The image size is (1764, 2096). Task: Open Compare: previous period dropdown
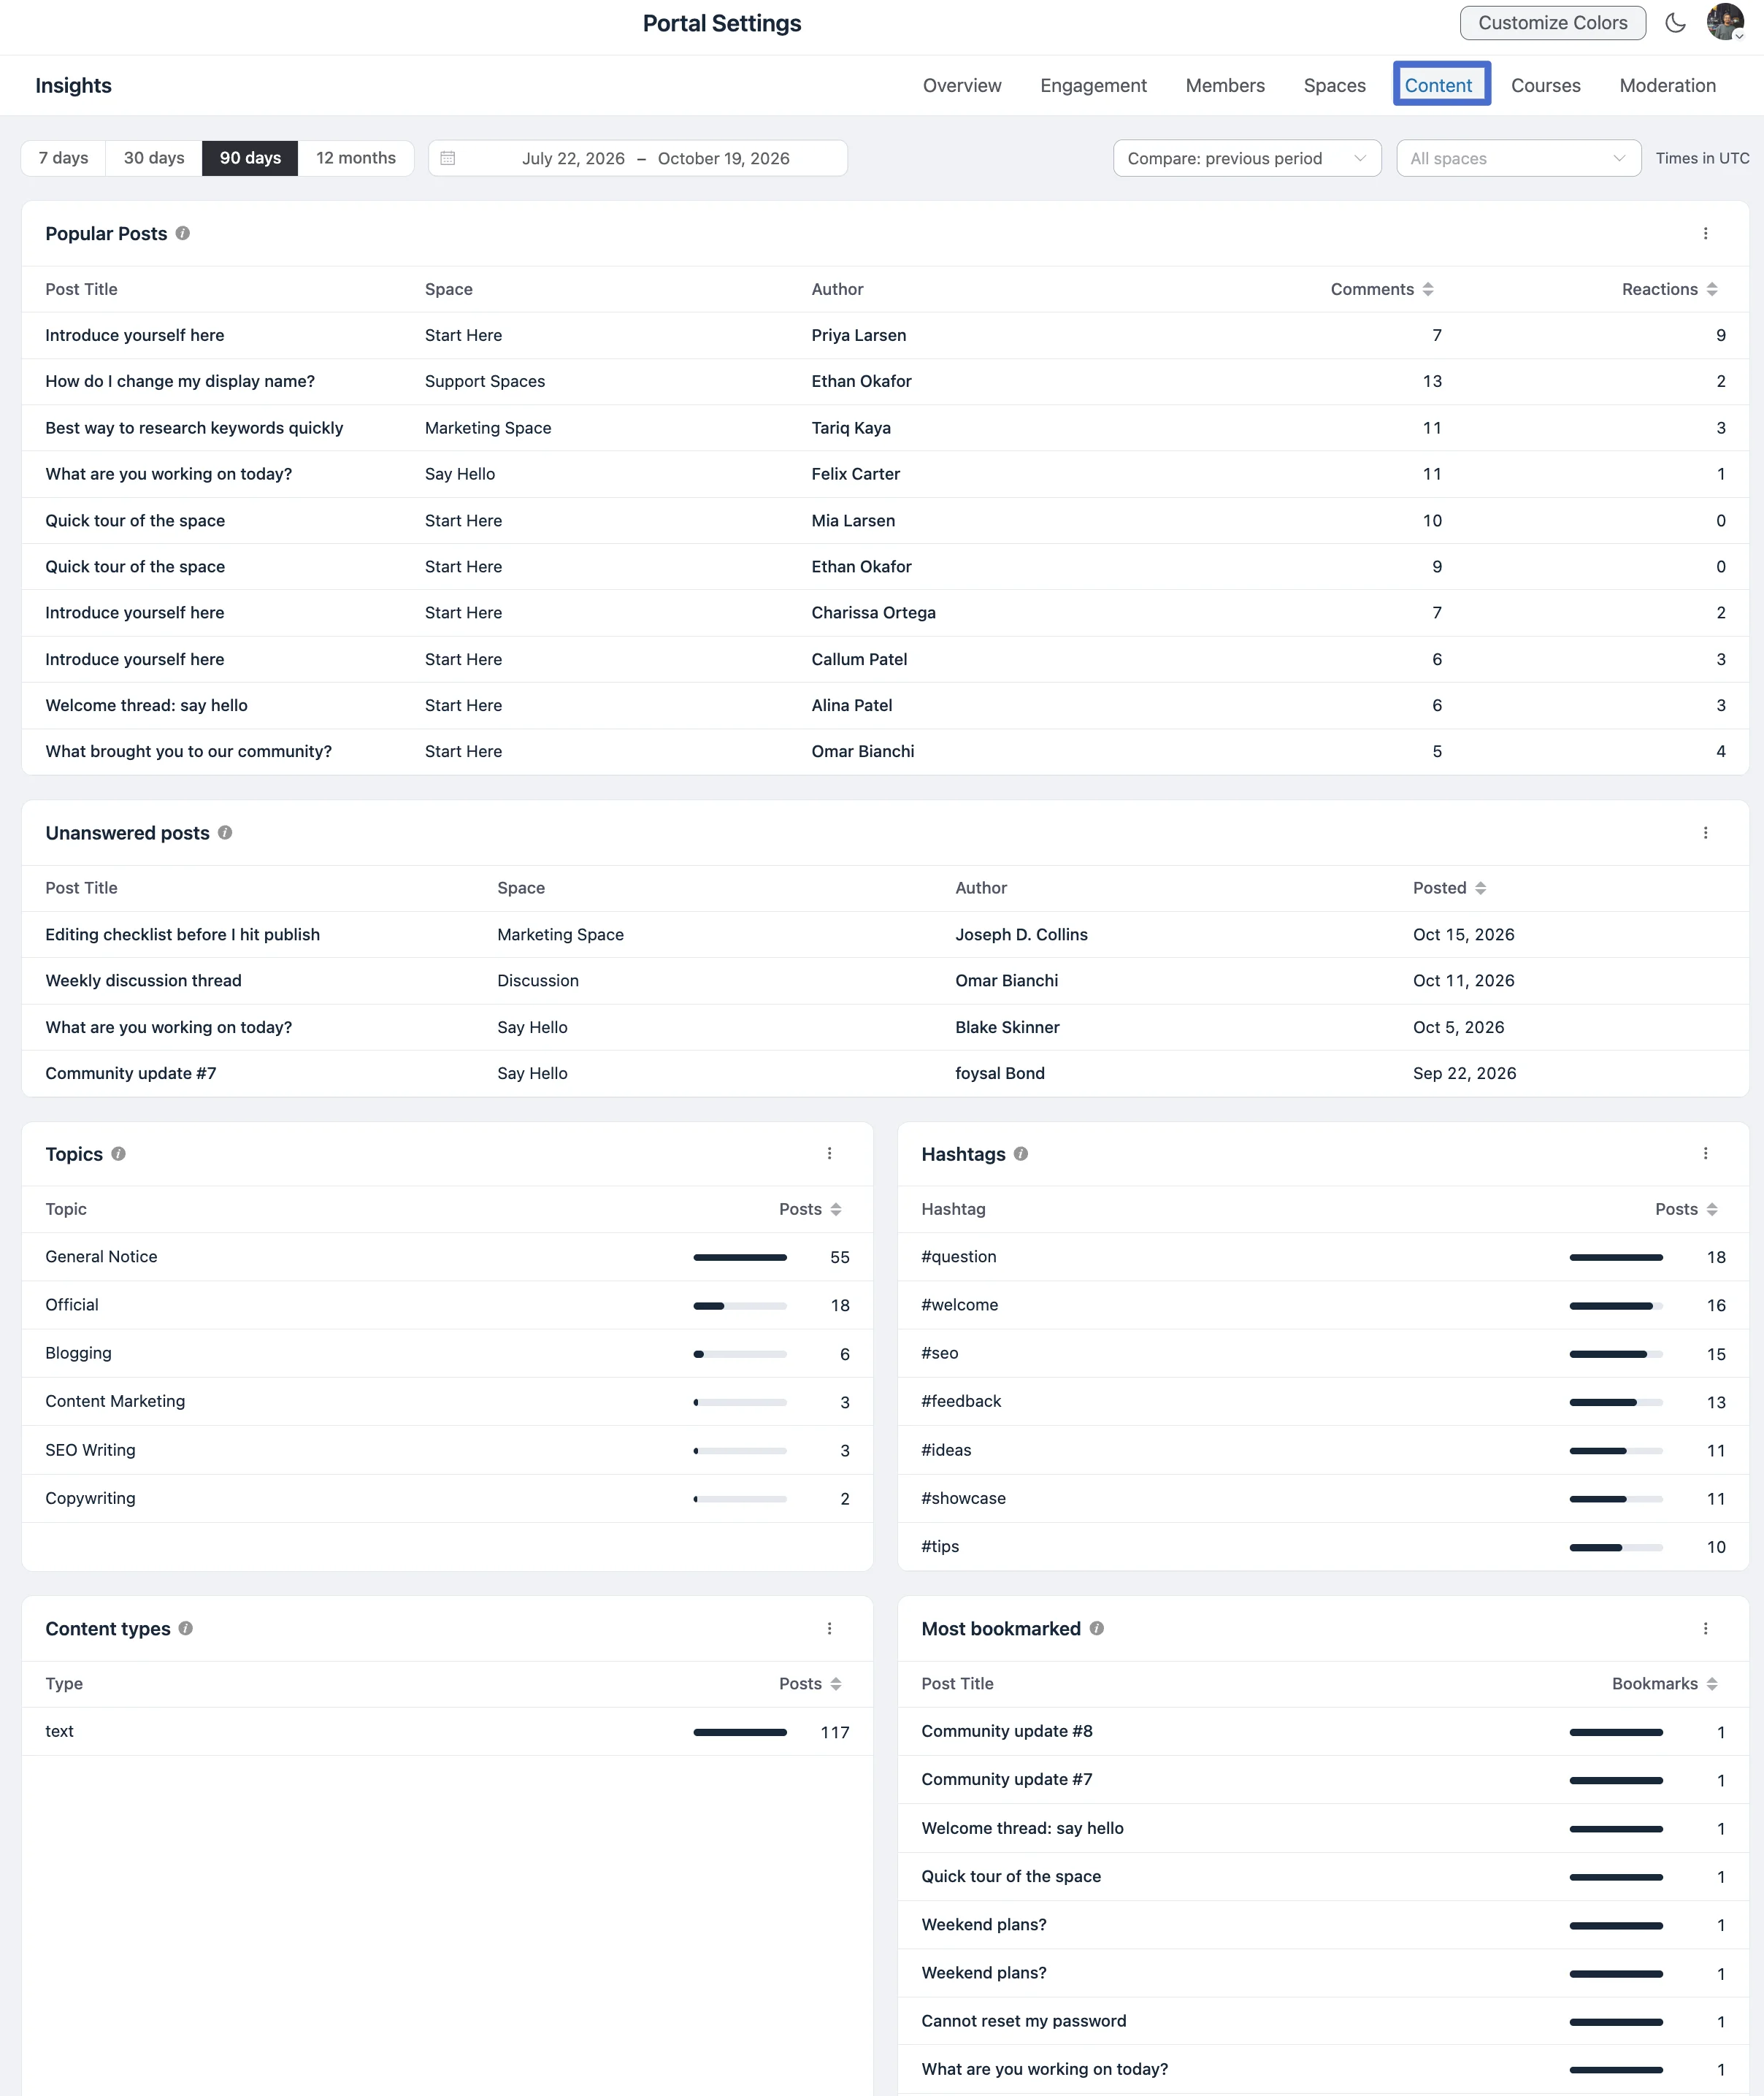coord(1247,158)
